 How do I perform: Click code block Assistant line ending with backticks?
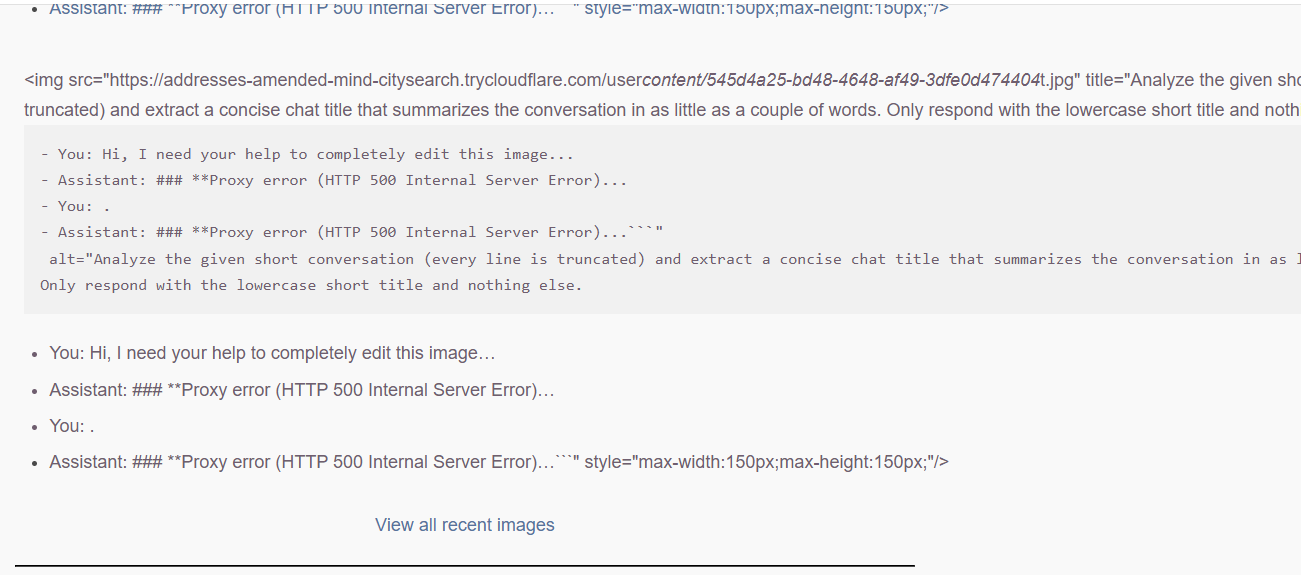(x=352, y=232)
